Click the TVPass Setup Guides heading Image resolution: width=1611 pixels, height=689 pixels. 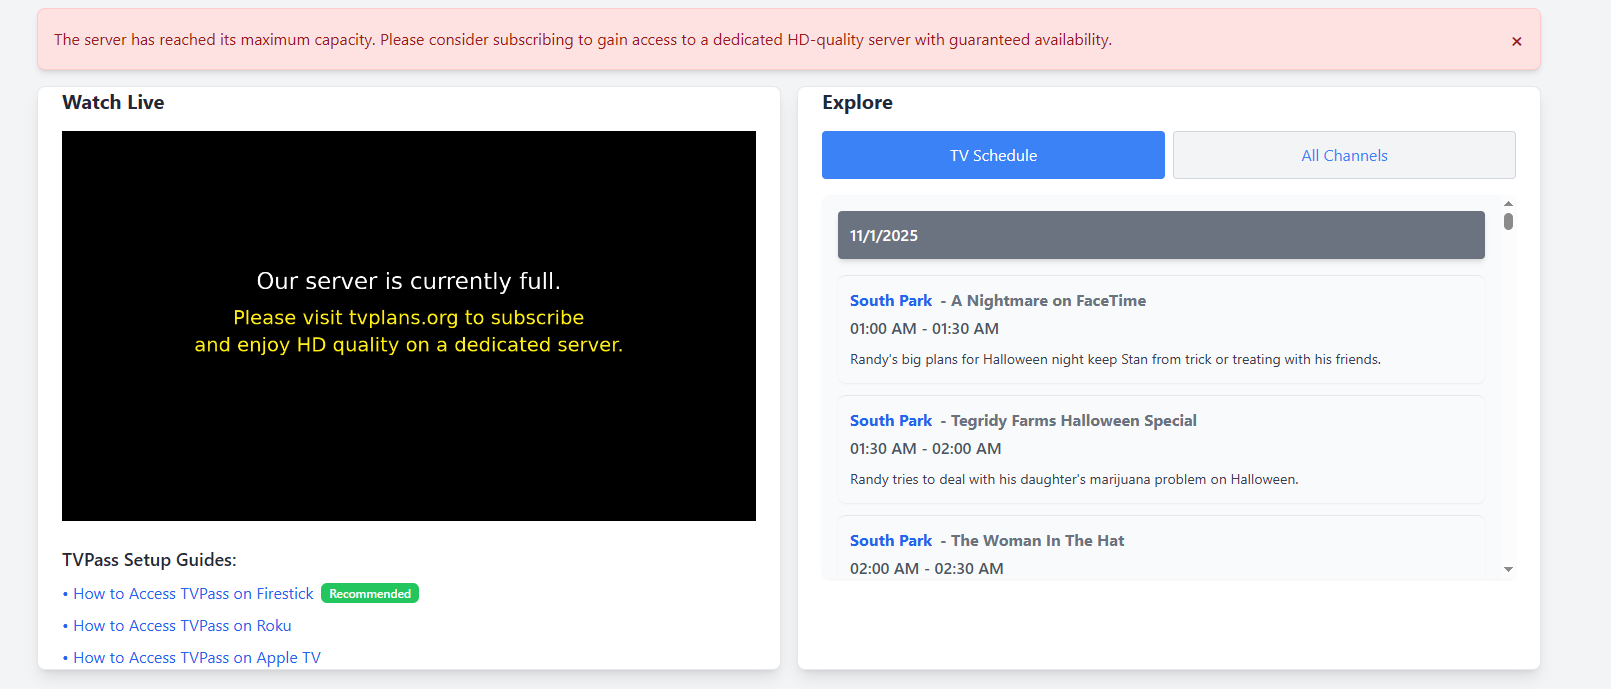click(149, 560)
